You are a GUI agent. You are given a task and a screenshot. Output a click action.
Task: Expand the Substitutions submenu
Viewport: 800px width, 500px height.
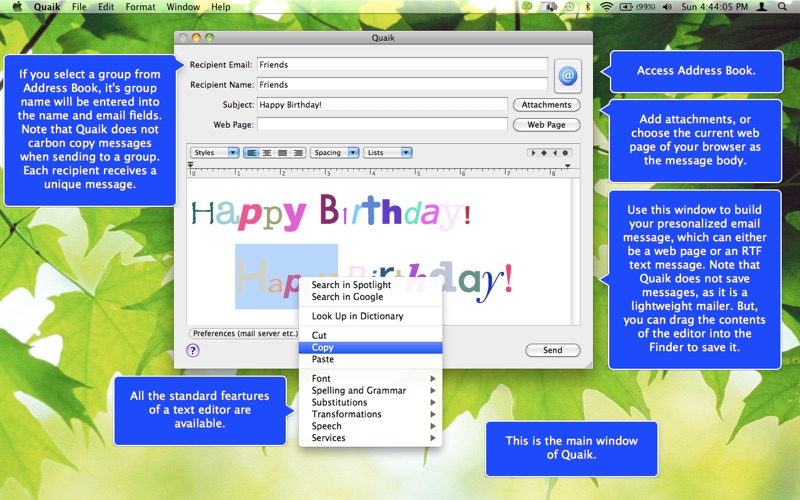pos(370,402)
